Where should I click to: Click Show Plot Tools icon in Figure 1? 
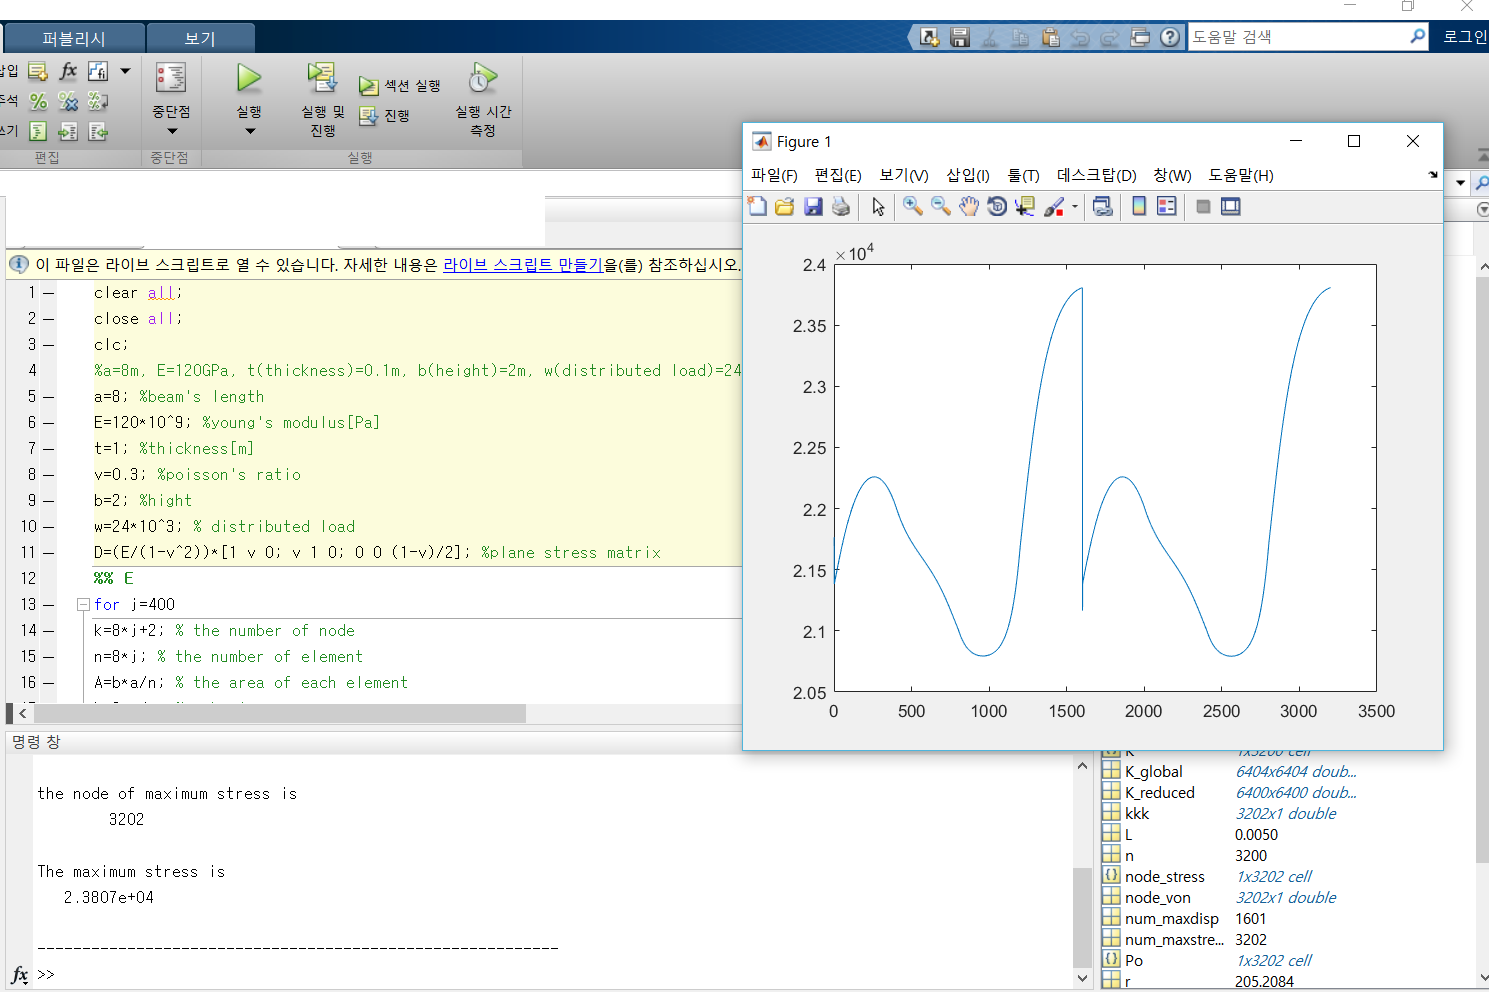[x=1231, y=206]
